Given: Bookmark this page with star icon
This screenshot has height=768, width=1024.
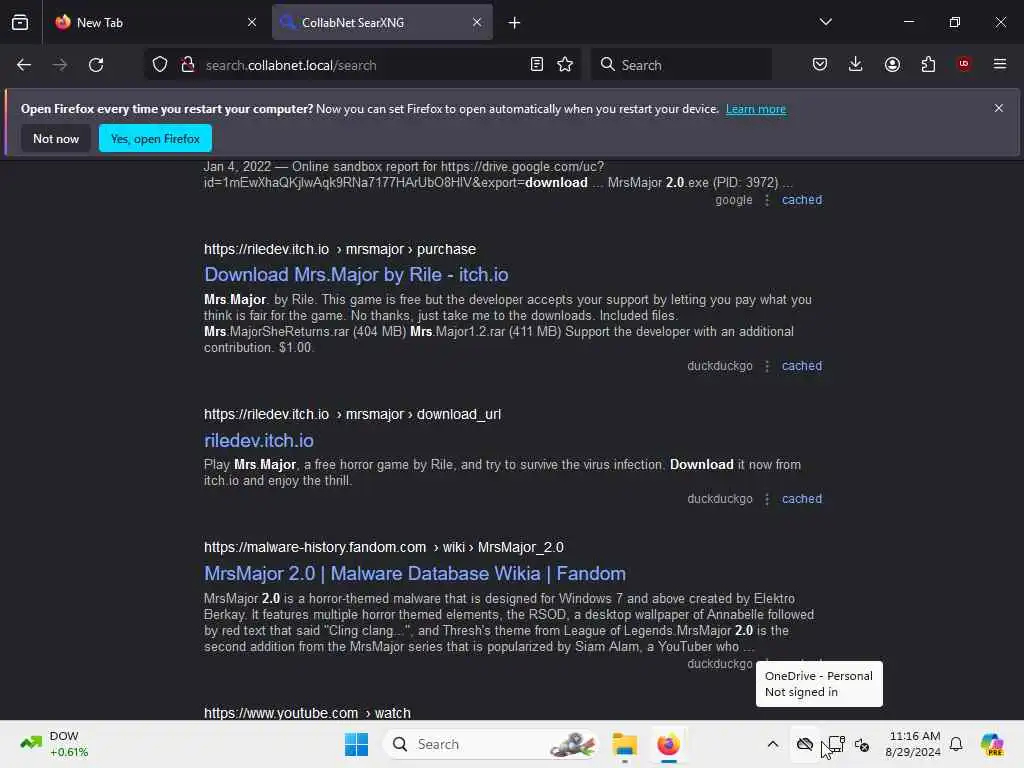Looking at the screenshot, I should click(566, 65).
